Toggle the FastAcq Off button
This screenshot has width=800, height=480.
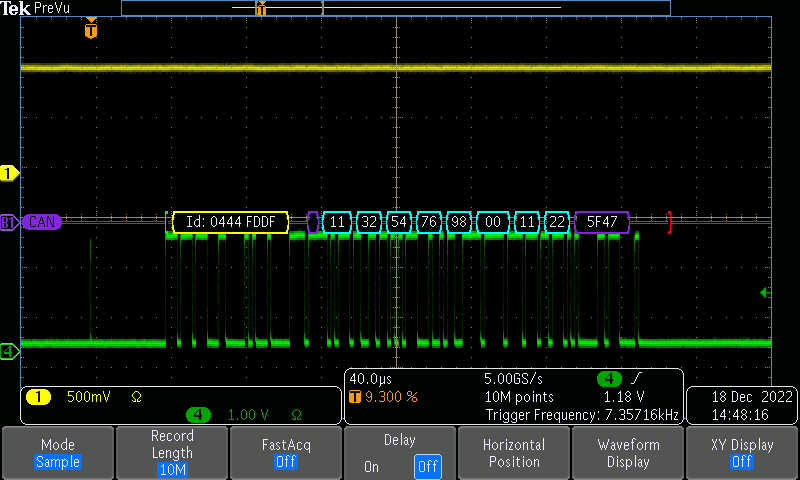pos(286,452)
